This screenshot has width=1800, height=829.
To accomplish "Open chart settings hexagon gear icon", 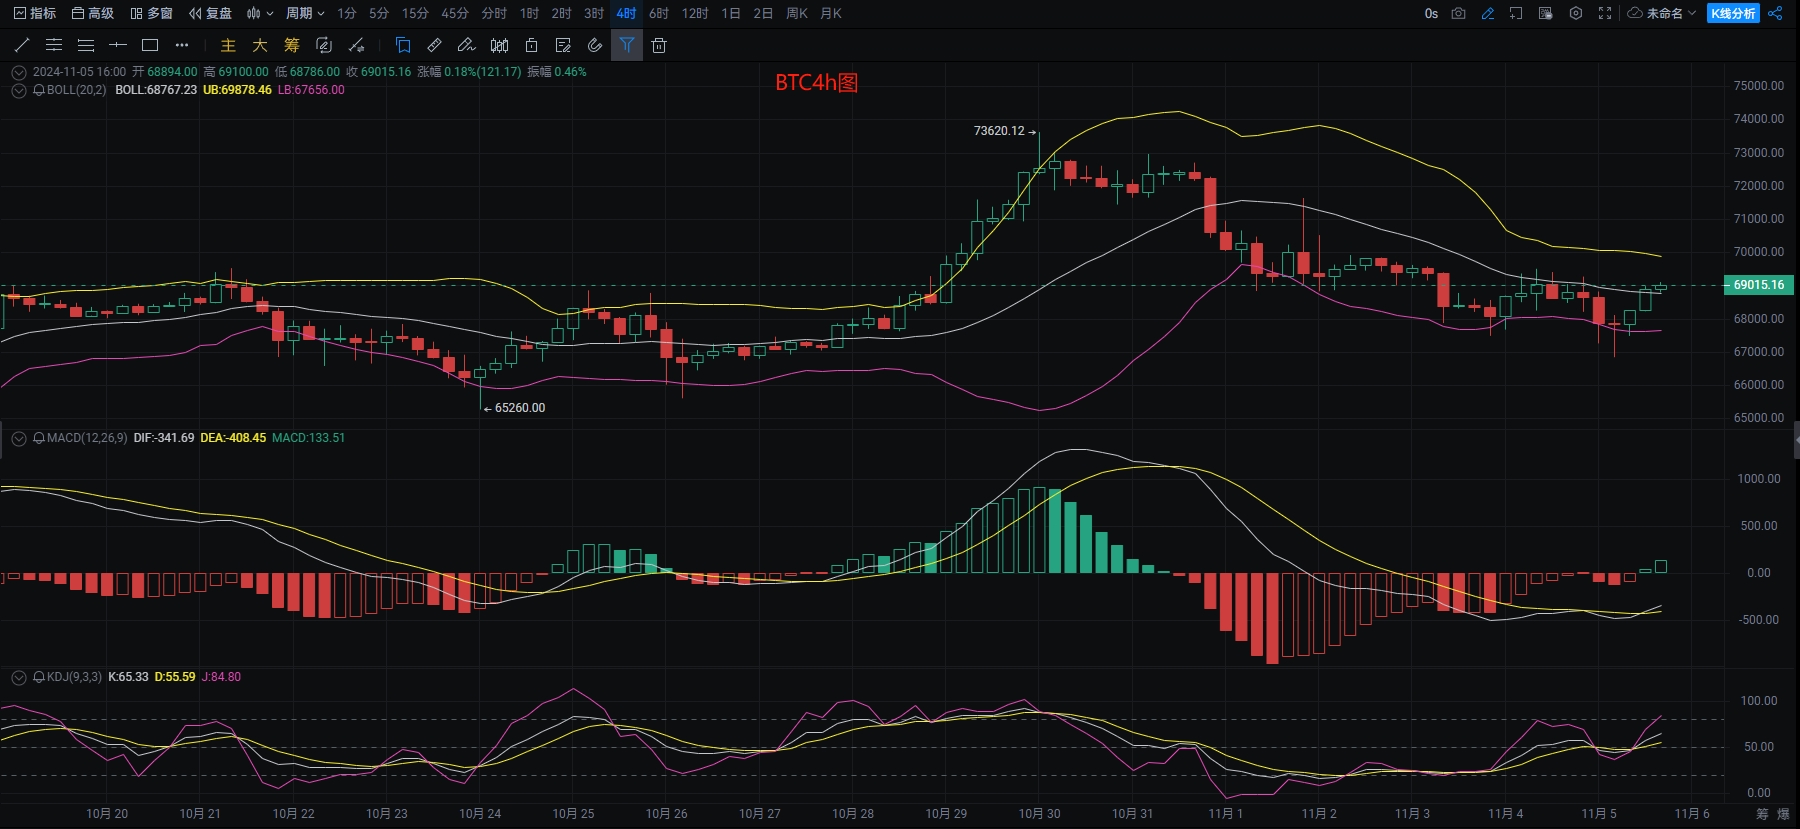I will click(1575, 13).
